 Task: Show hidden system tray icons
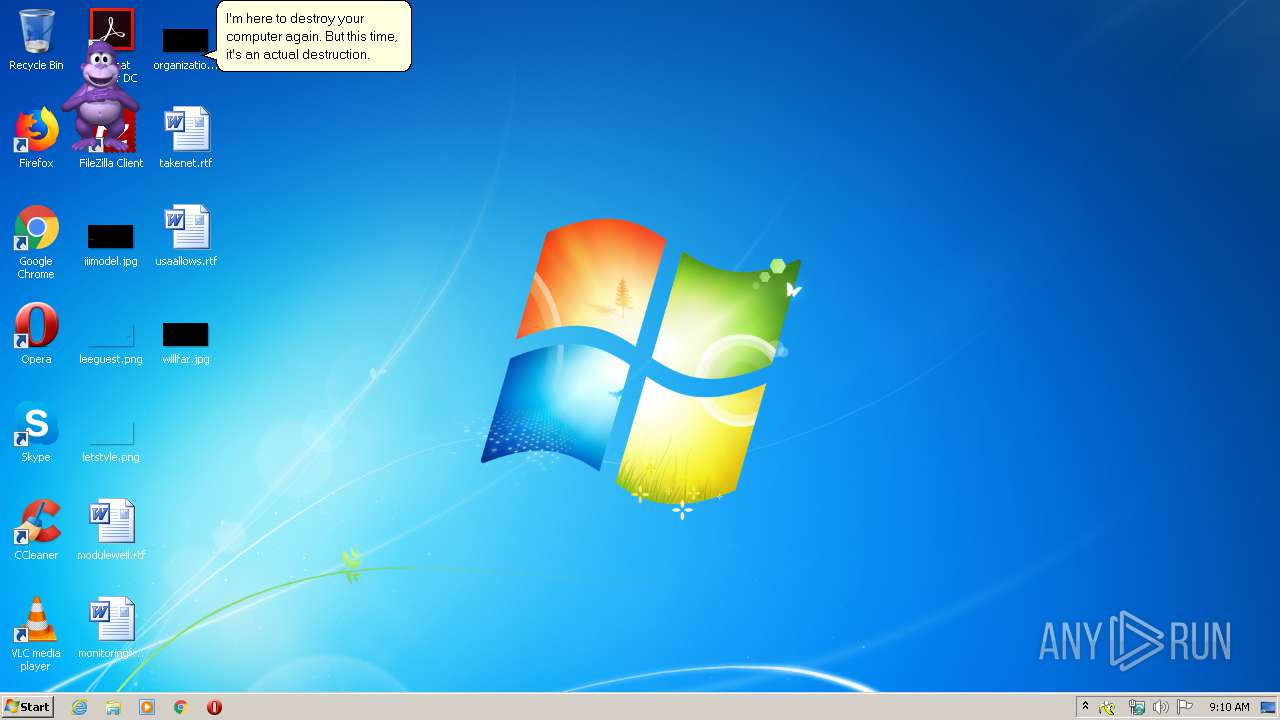(1085, 707)
